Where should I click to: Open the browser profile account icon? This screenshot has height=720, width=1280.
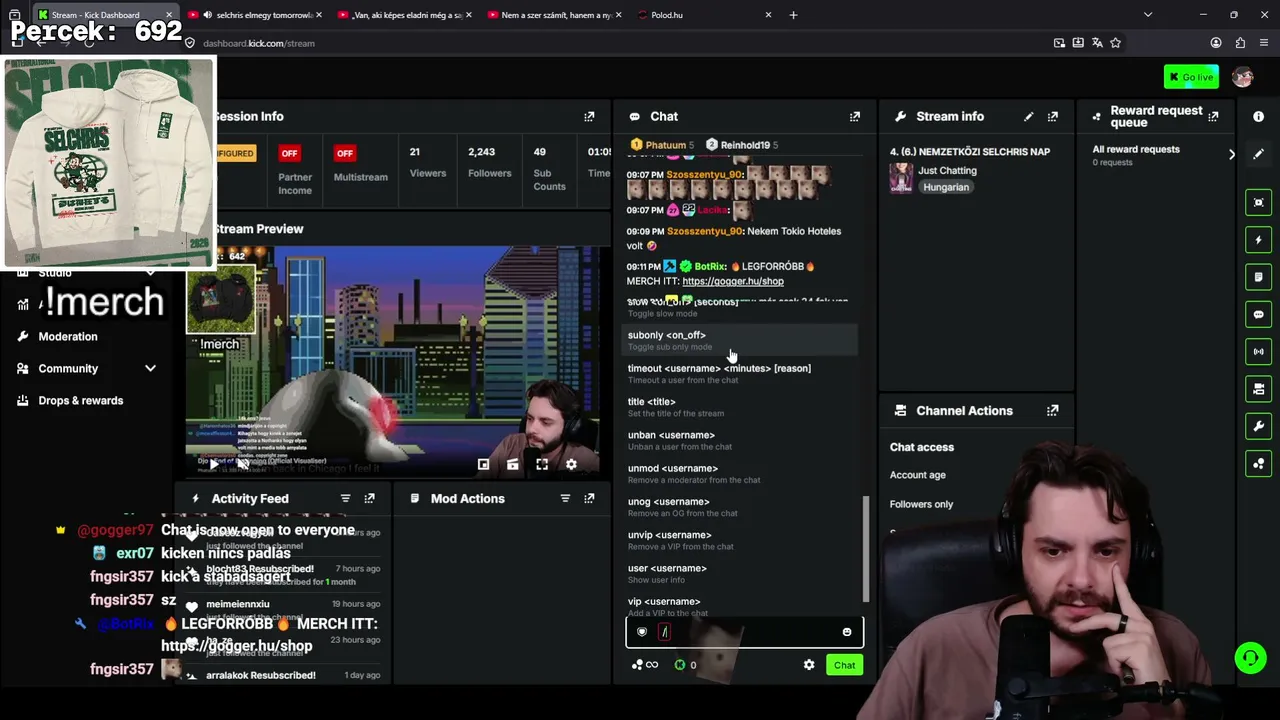pyautogui.click(x=1216, y=43)
